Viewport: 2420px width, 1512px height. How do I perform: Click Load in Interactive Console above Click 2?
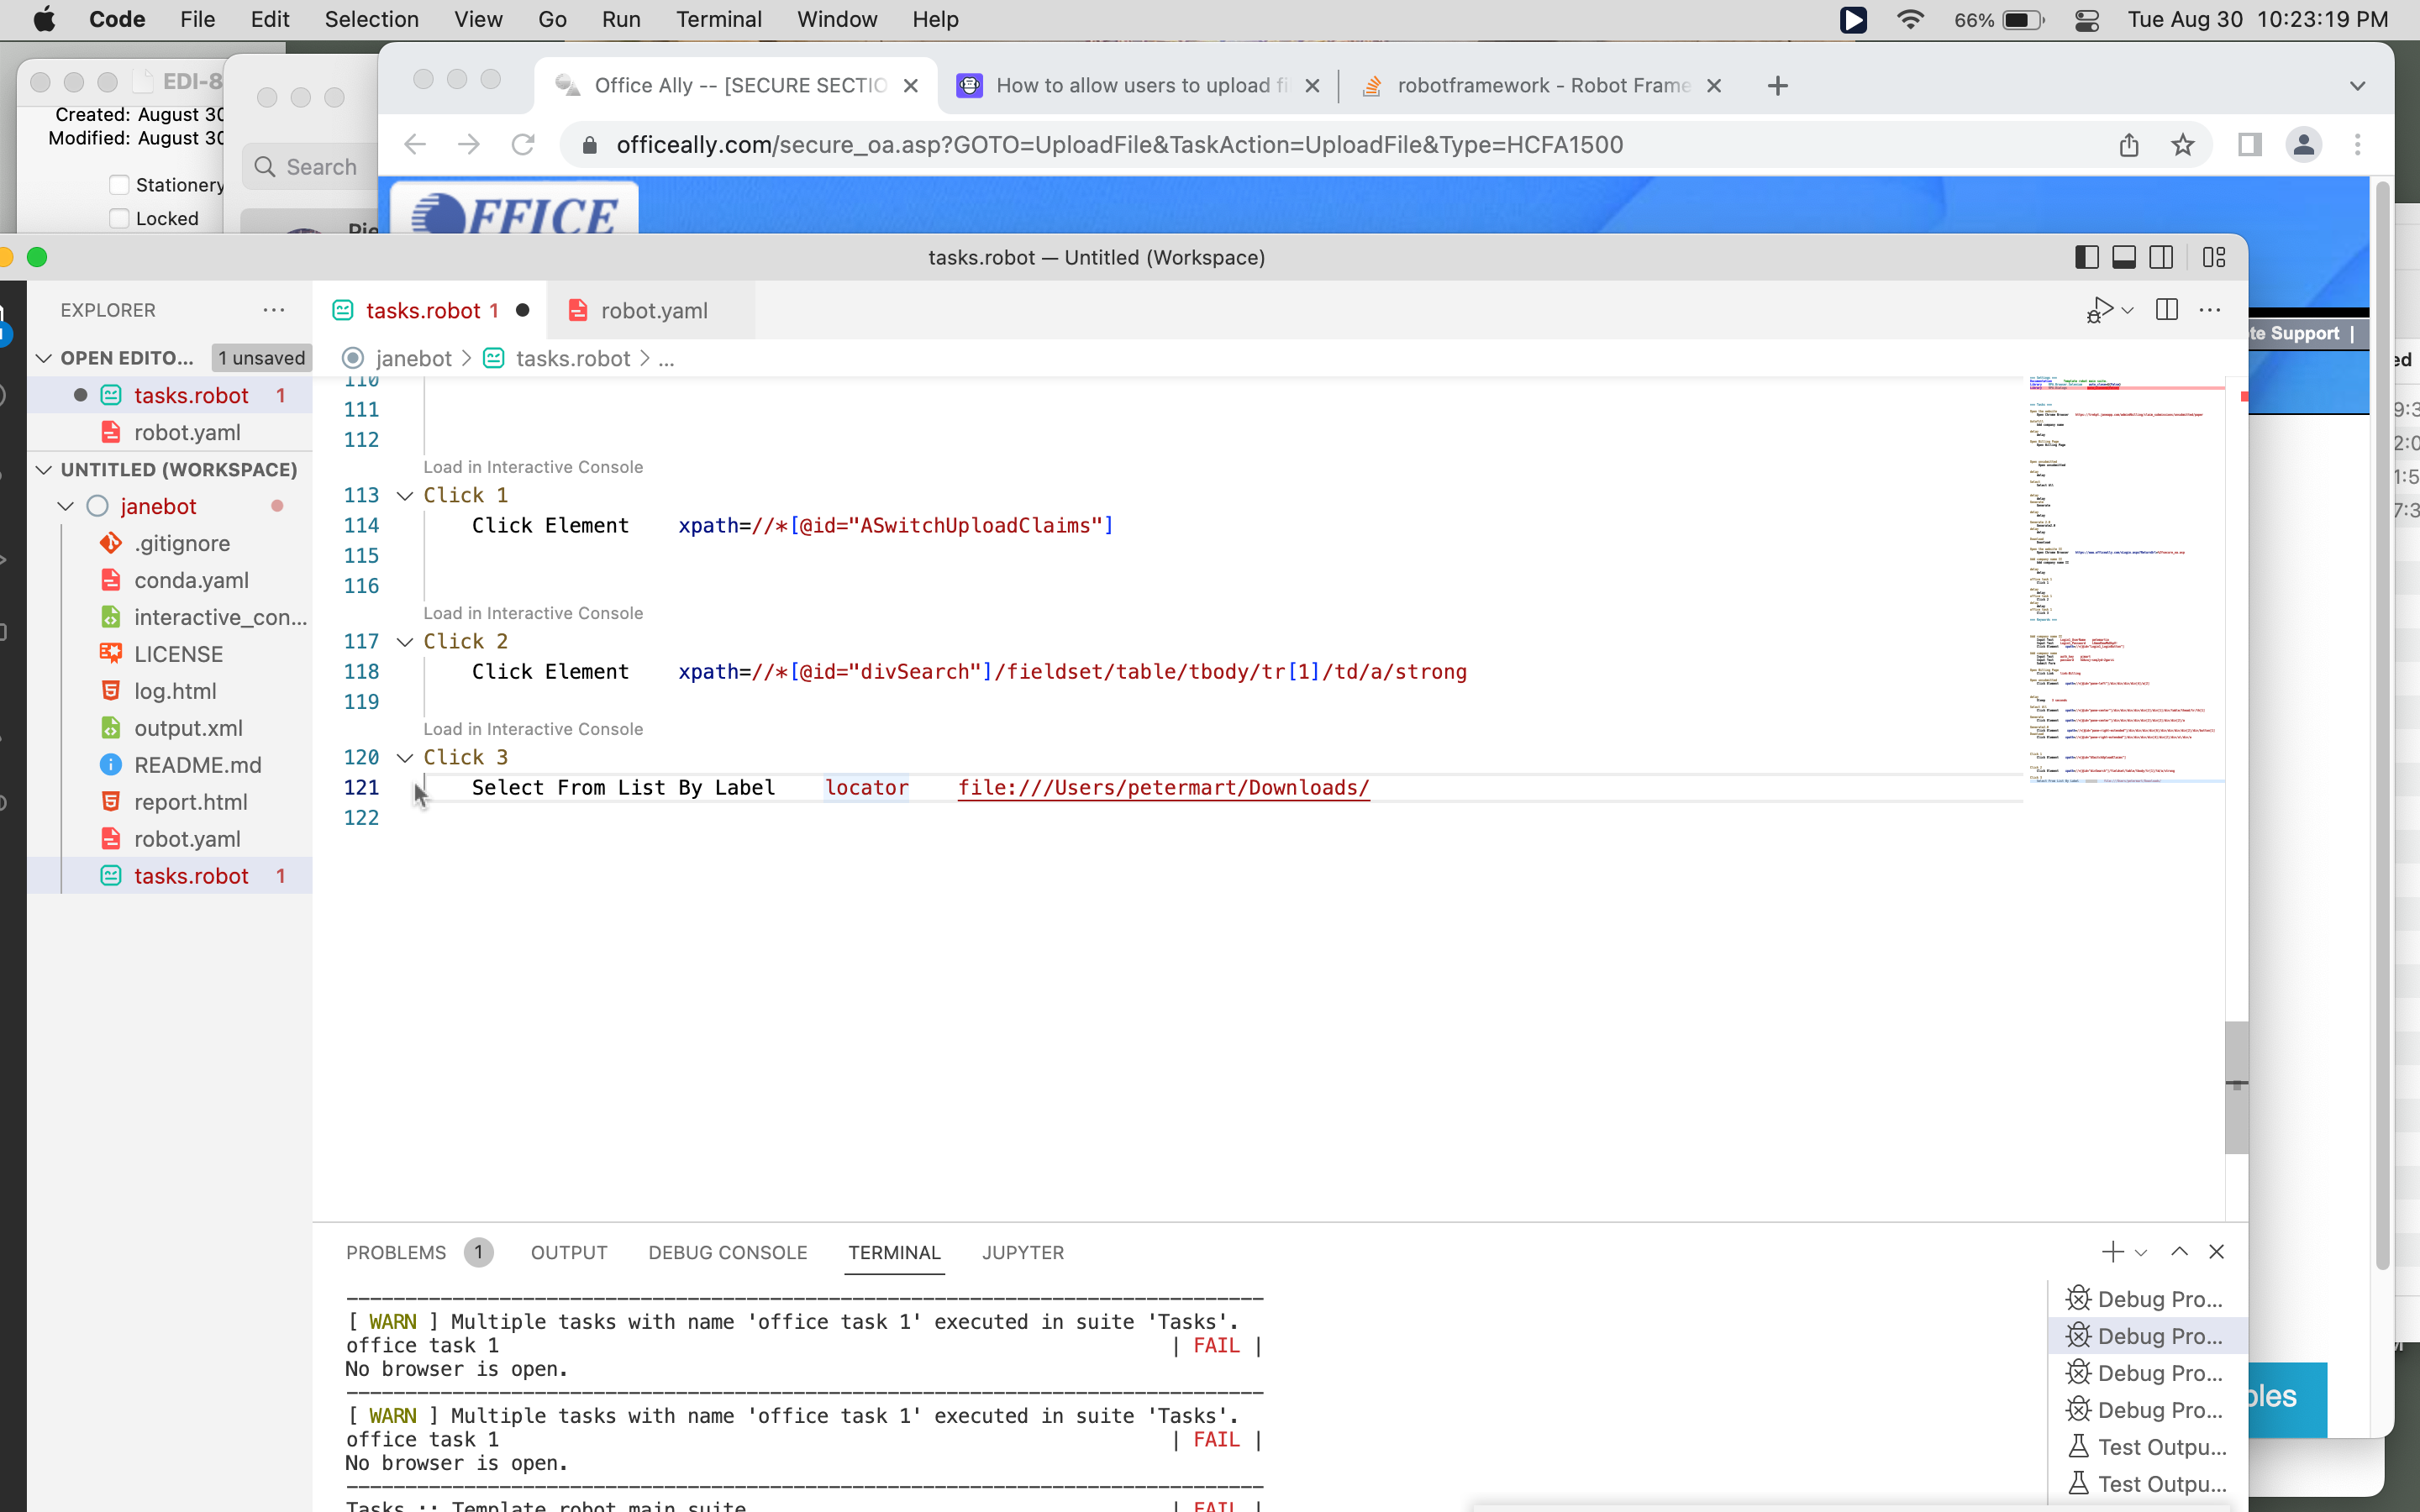point(532,613)
